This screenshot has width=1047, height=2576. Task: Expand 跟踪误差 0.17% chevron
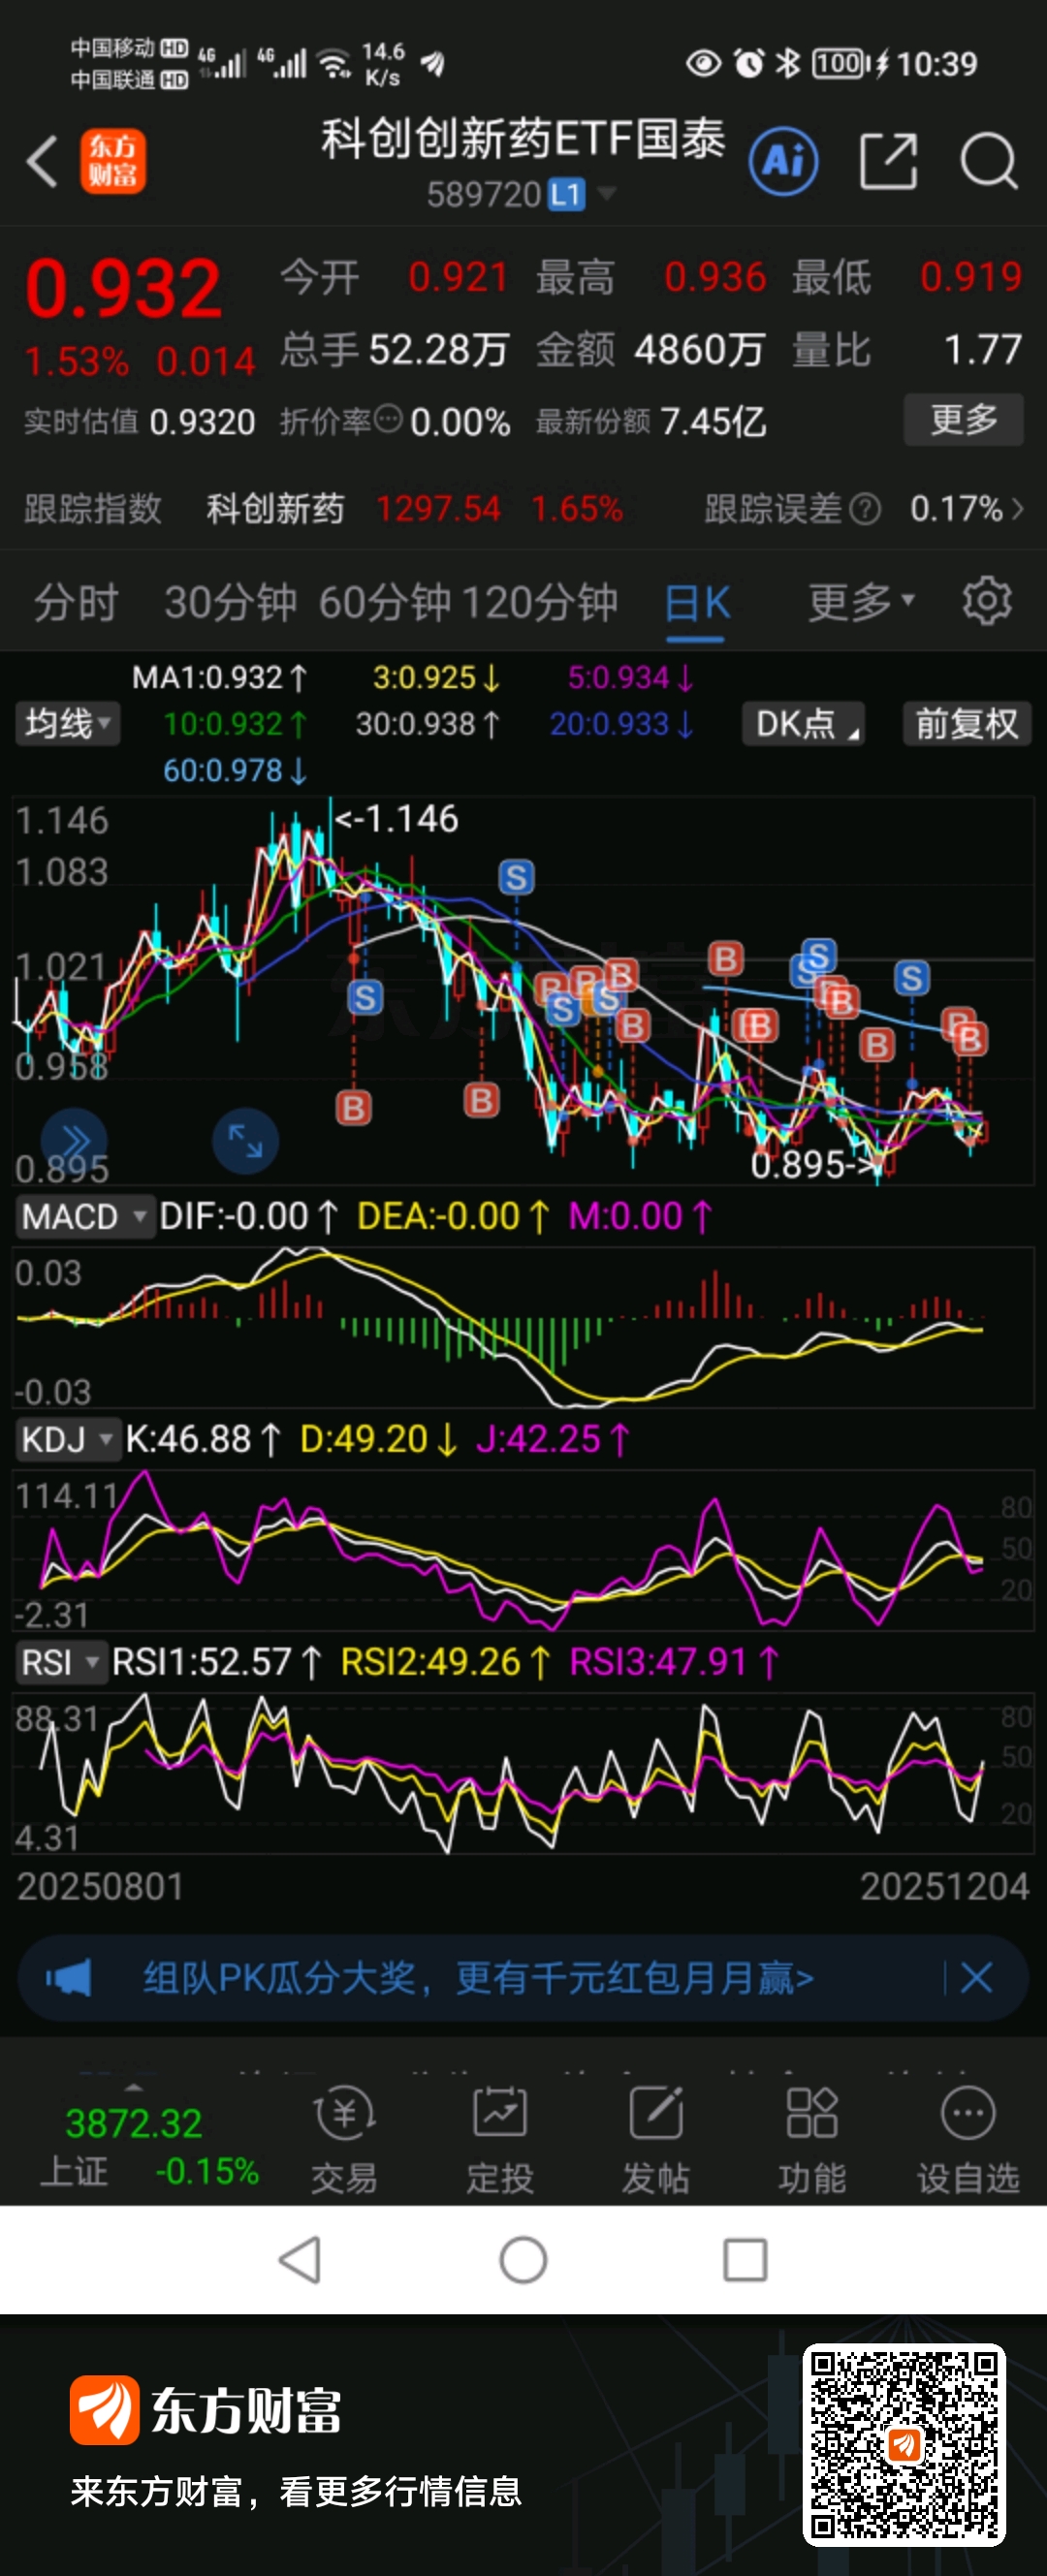pyautogui.click(x=1017, y=509)
